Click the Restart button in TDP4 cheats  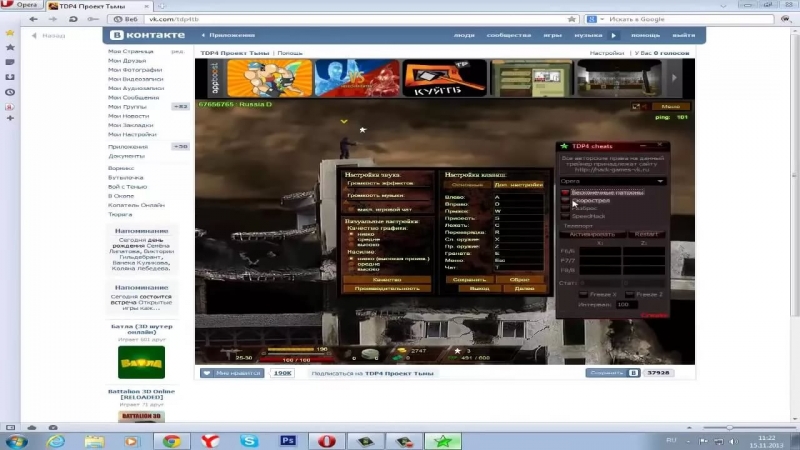pos(646,234)
